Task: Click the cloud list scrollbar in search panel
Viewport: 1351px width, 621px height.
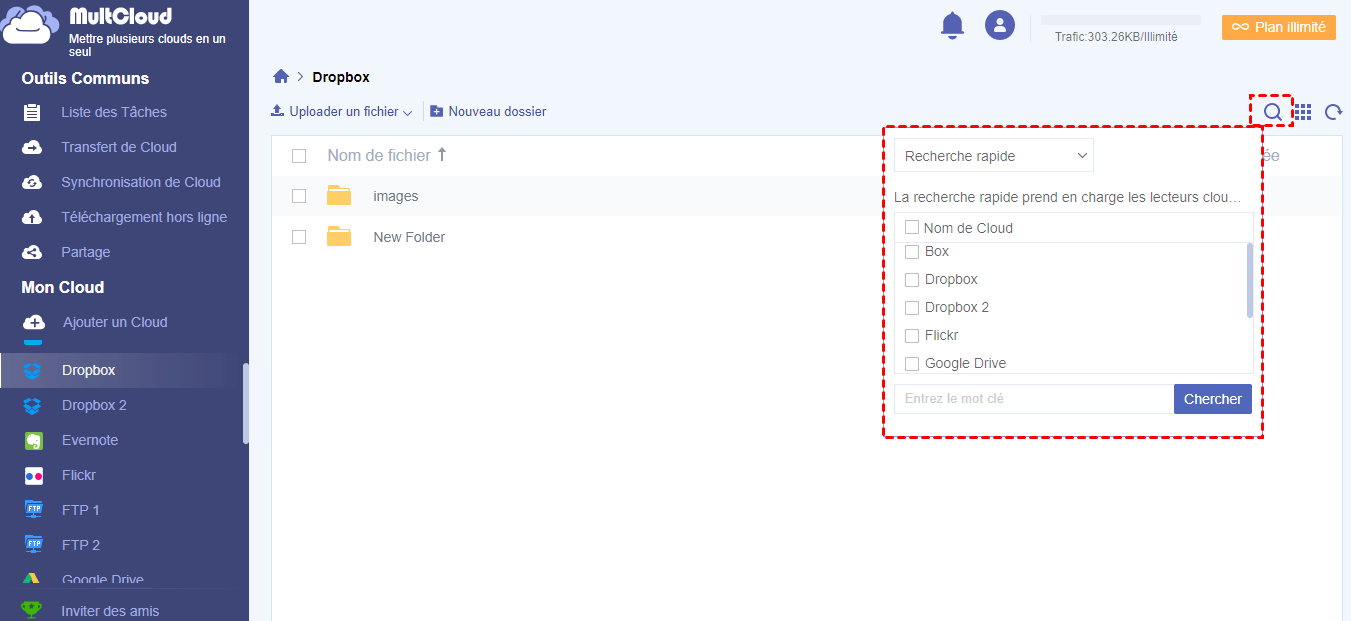Action: point(1250,280)
